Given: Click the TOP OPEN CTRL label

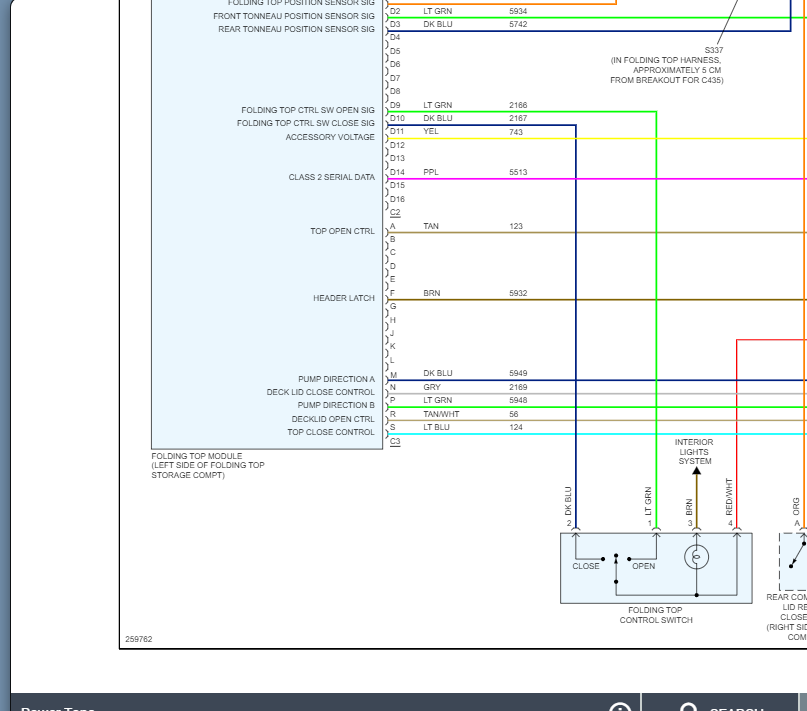Looking at the screenshot, I should [342, 231].
